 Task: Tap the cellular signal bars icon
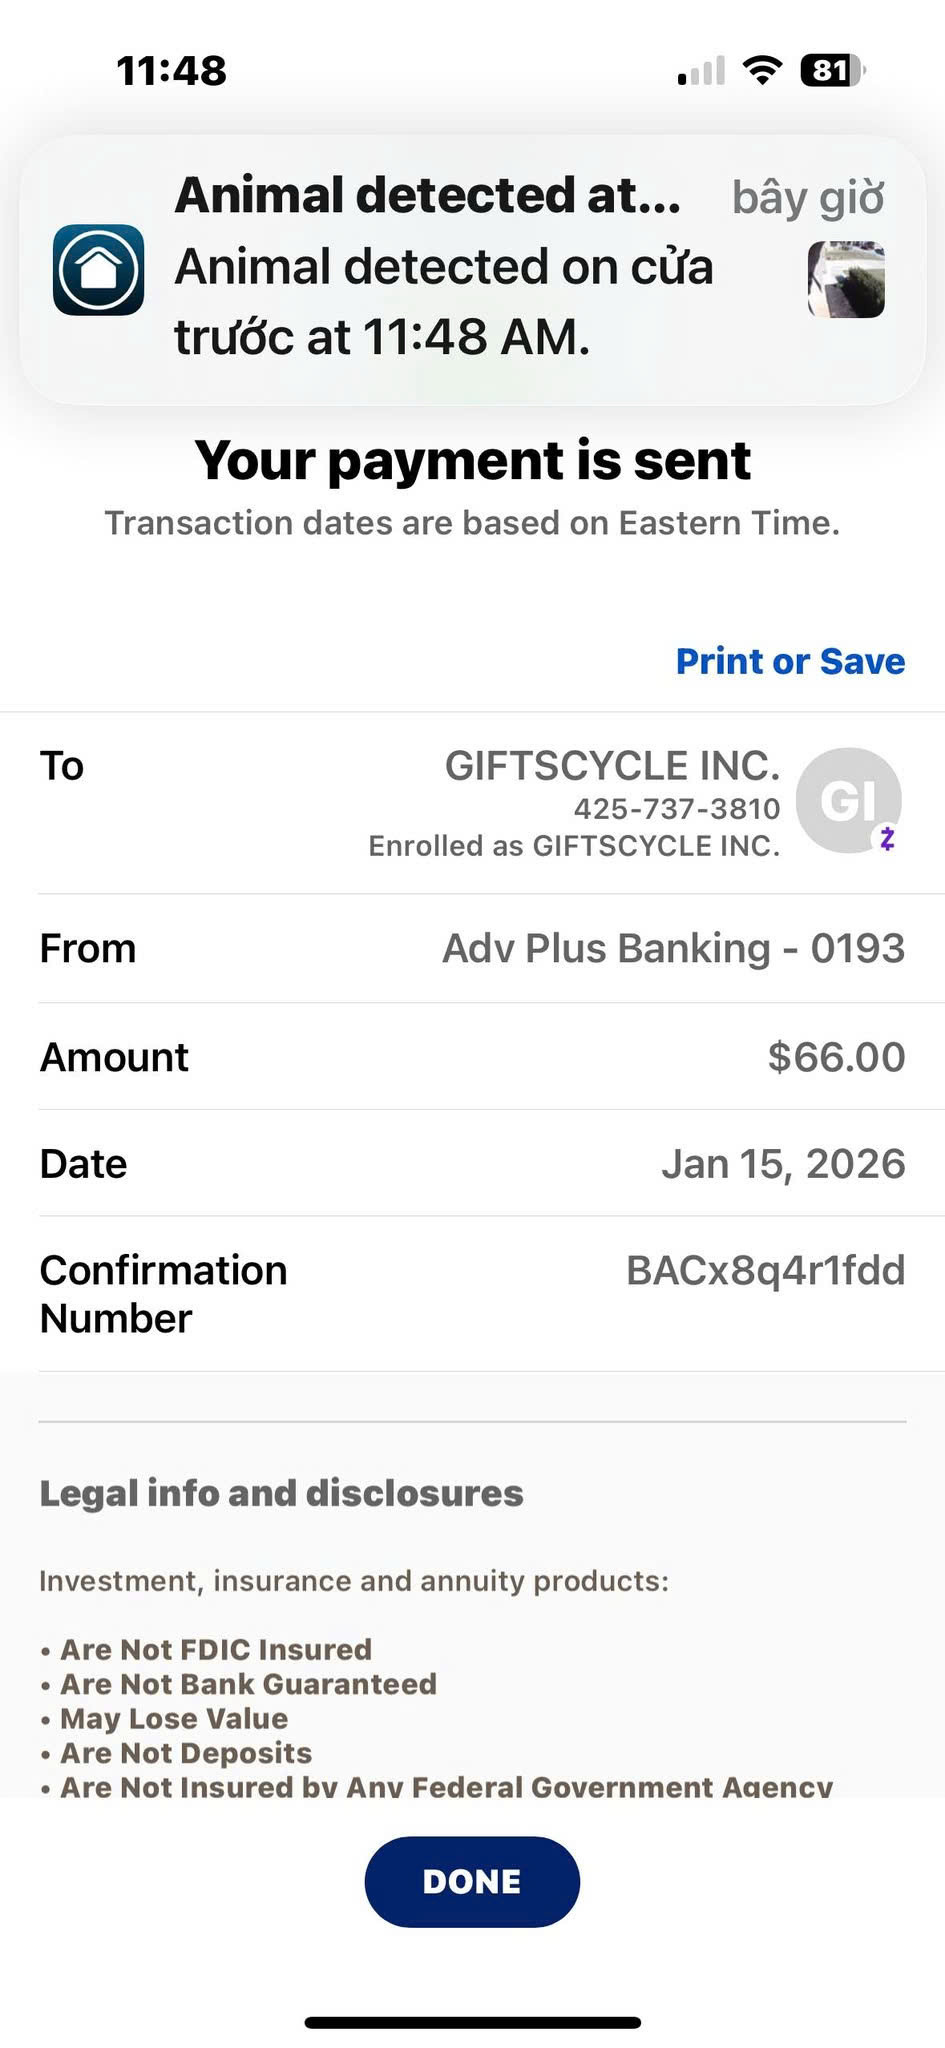pos(701,72)
